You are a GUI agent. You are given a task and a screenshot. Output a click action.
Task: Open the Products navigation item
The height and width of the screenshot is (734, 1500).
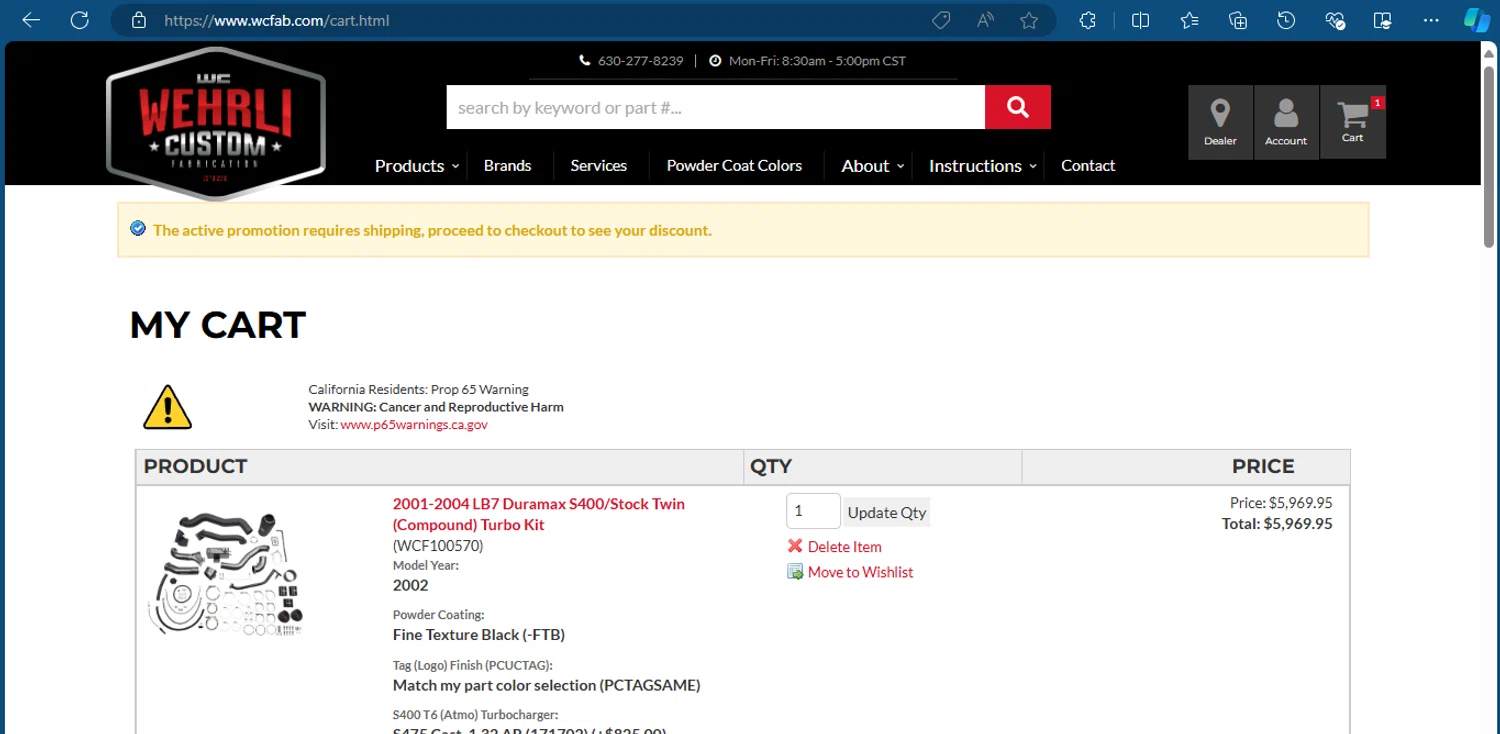(409, 166)
